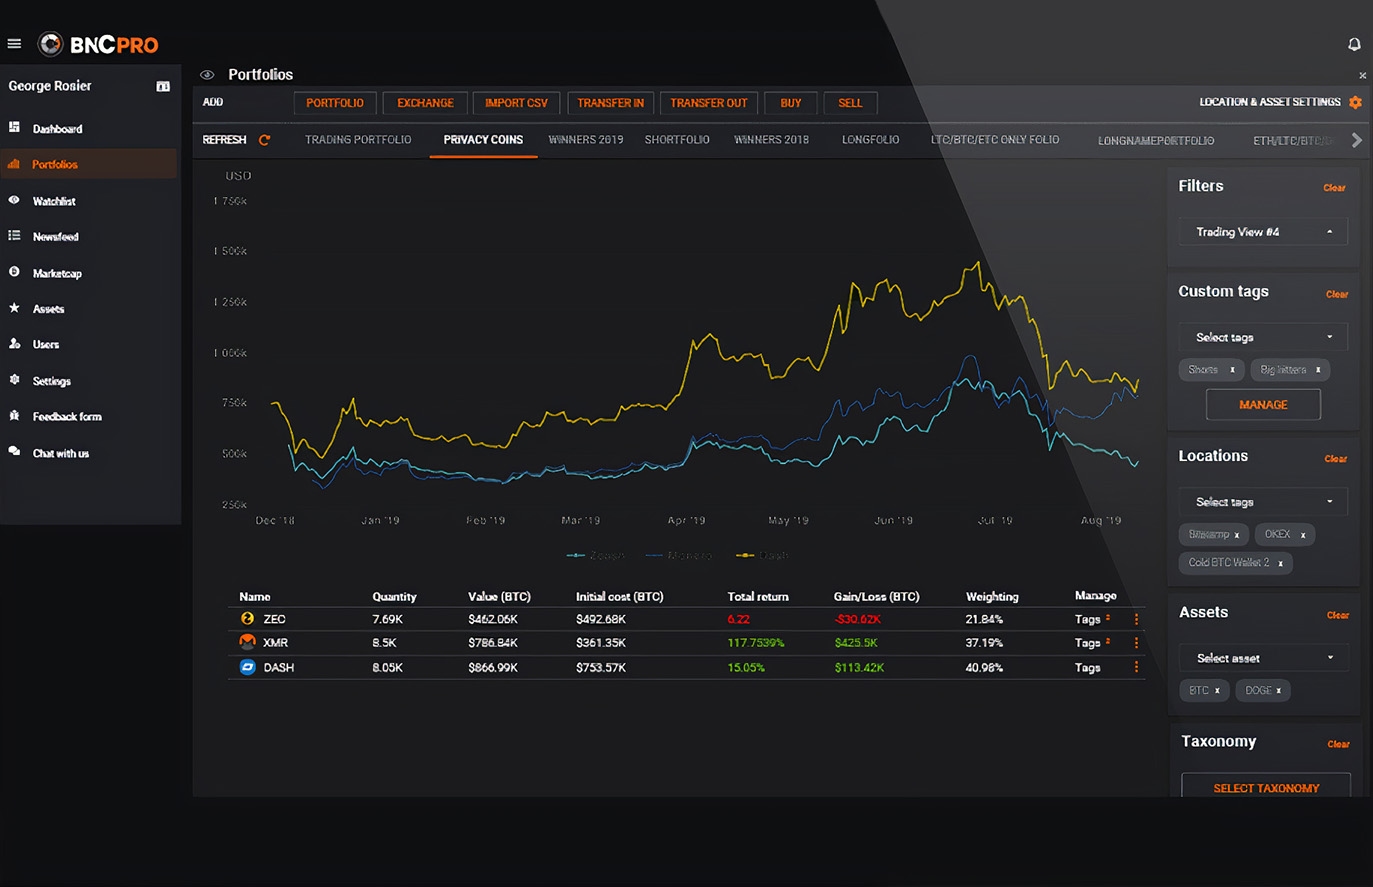The width and height of the screenshot is (1373, 887).
Task: Open Tags for the DASH row
Action: [x=1088, y=668]
